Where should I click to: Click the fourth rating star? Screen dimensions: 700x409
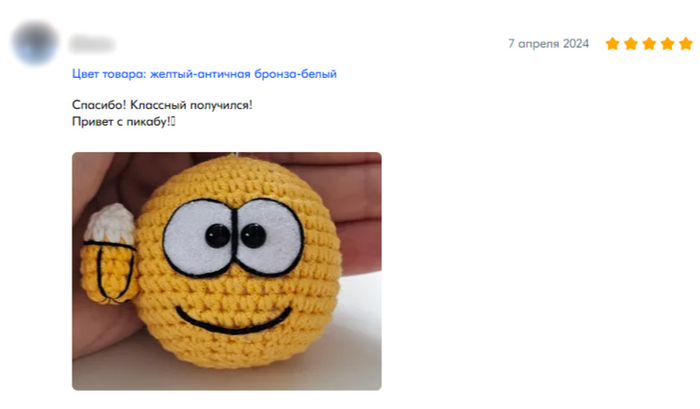point(667,44)
